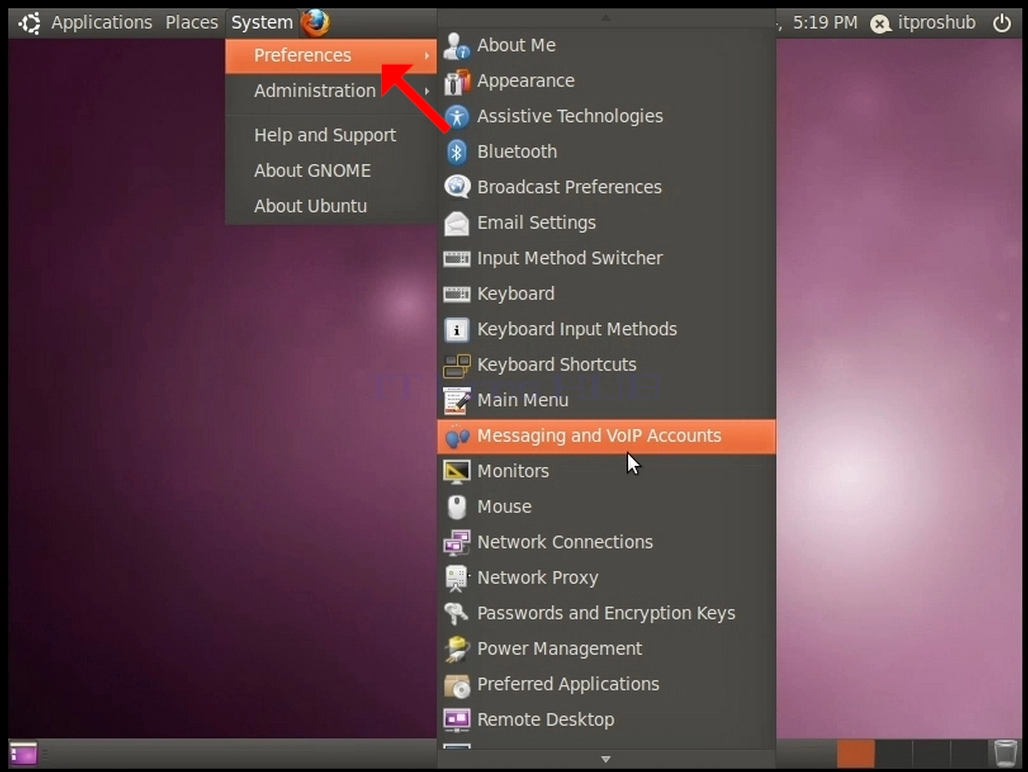Image resolution: width=1028 pixels, height=772 pixels.
Task: Click the menu's bottom scroll-down arrow
Action: point(606,759)
